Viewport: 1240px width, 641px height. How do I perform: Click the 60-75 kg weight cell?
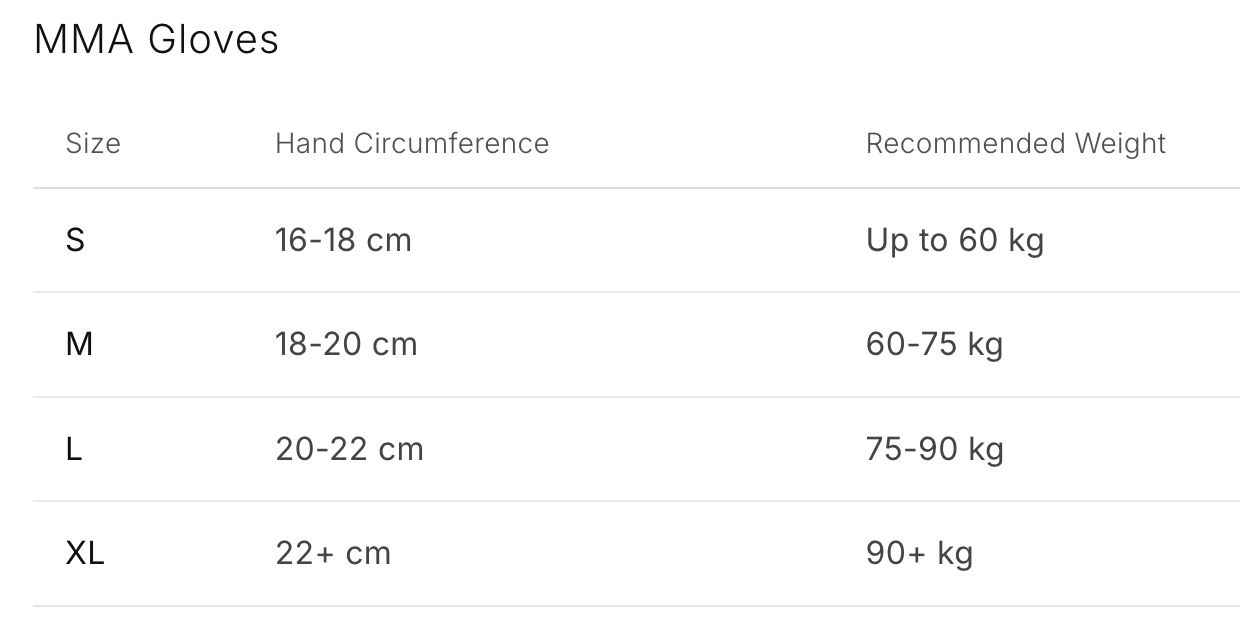[x=934, y=344]
